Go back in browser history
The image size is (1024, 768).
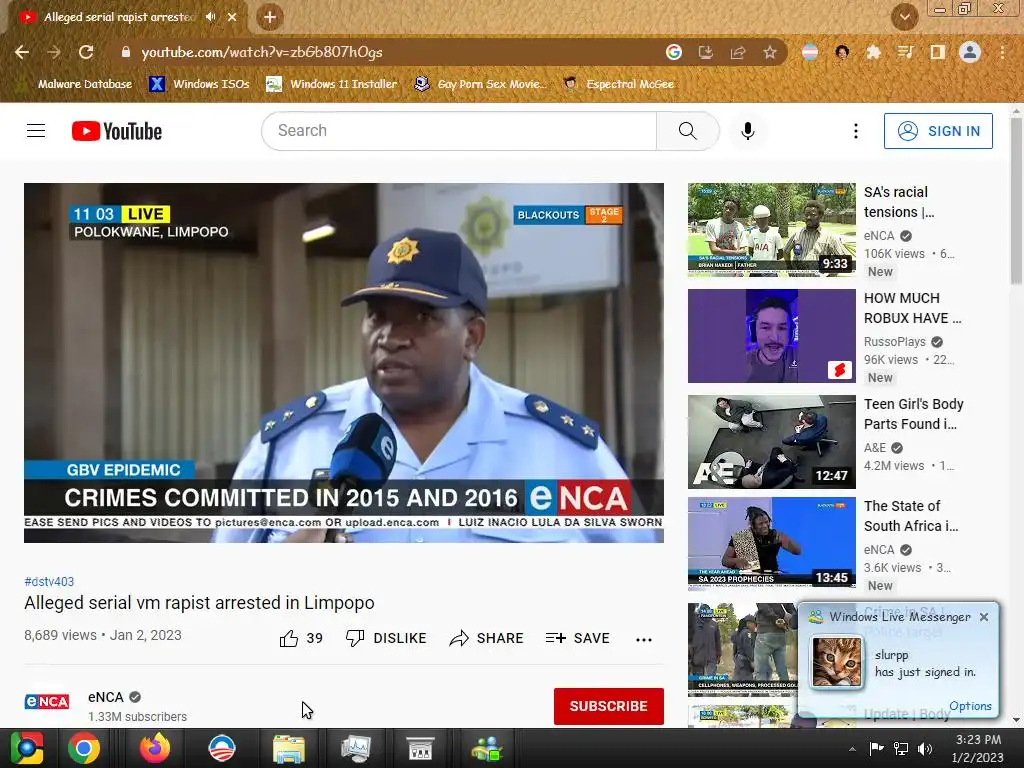[x=22, y=52]
